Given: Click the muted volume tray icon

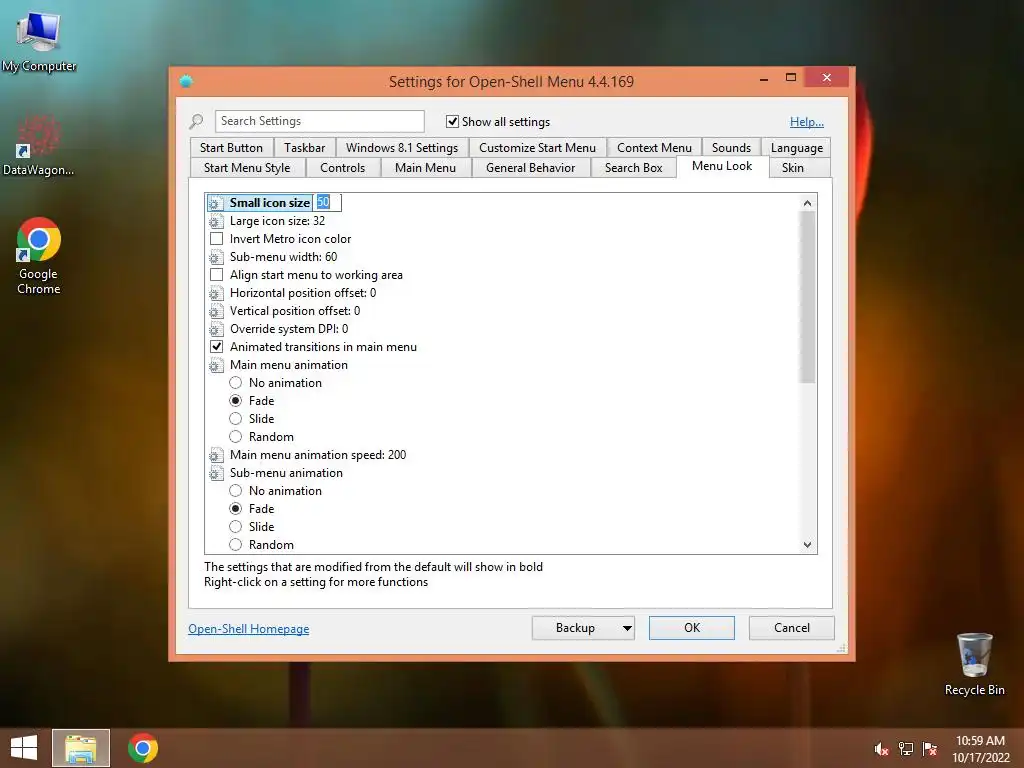Looking at the screenshot, I should [x=881, y=749].
